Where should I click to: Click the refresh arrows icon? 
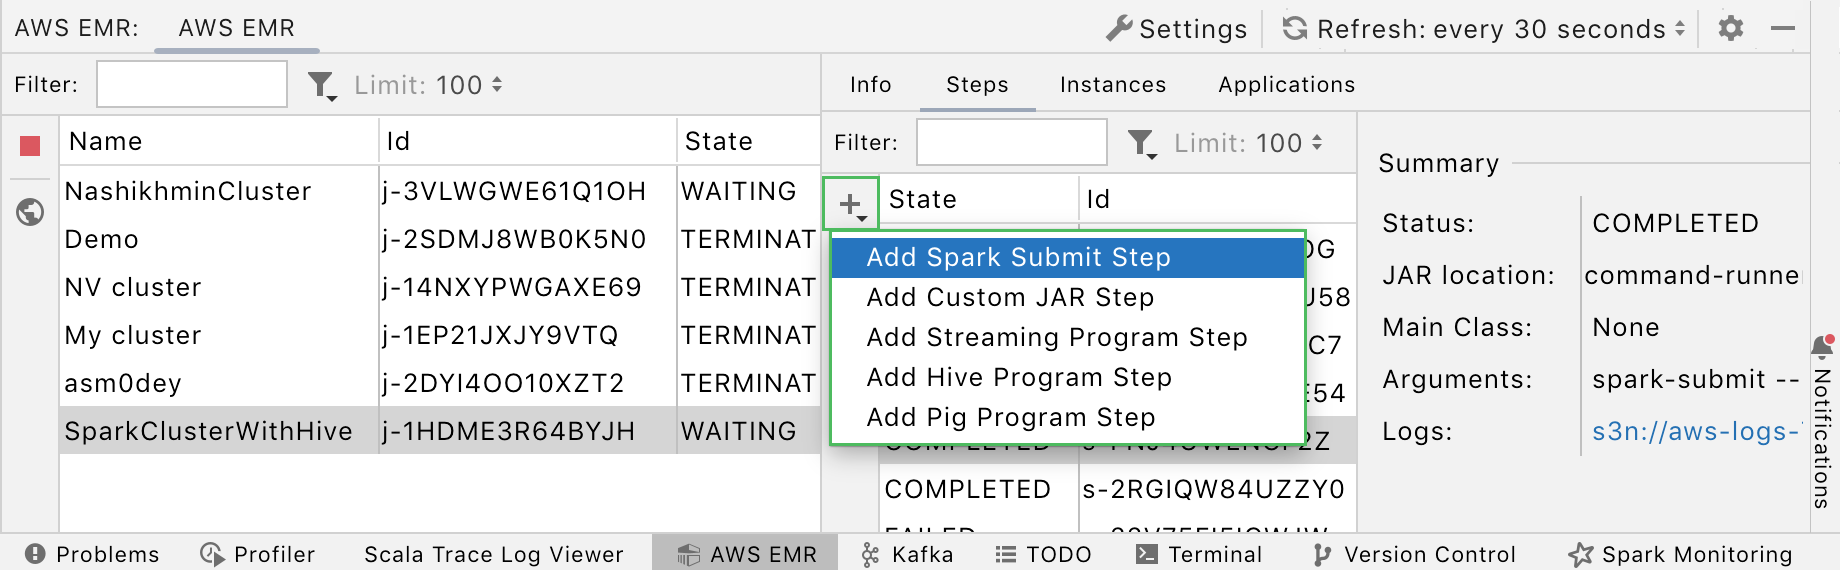click(x=1295, y=28)
